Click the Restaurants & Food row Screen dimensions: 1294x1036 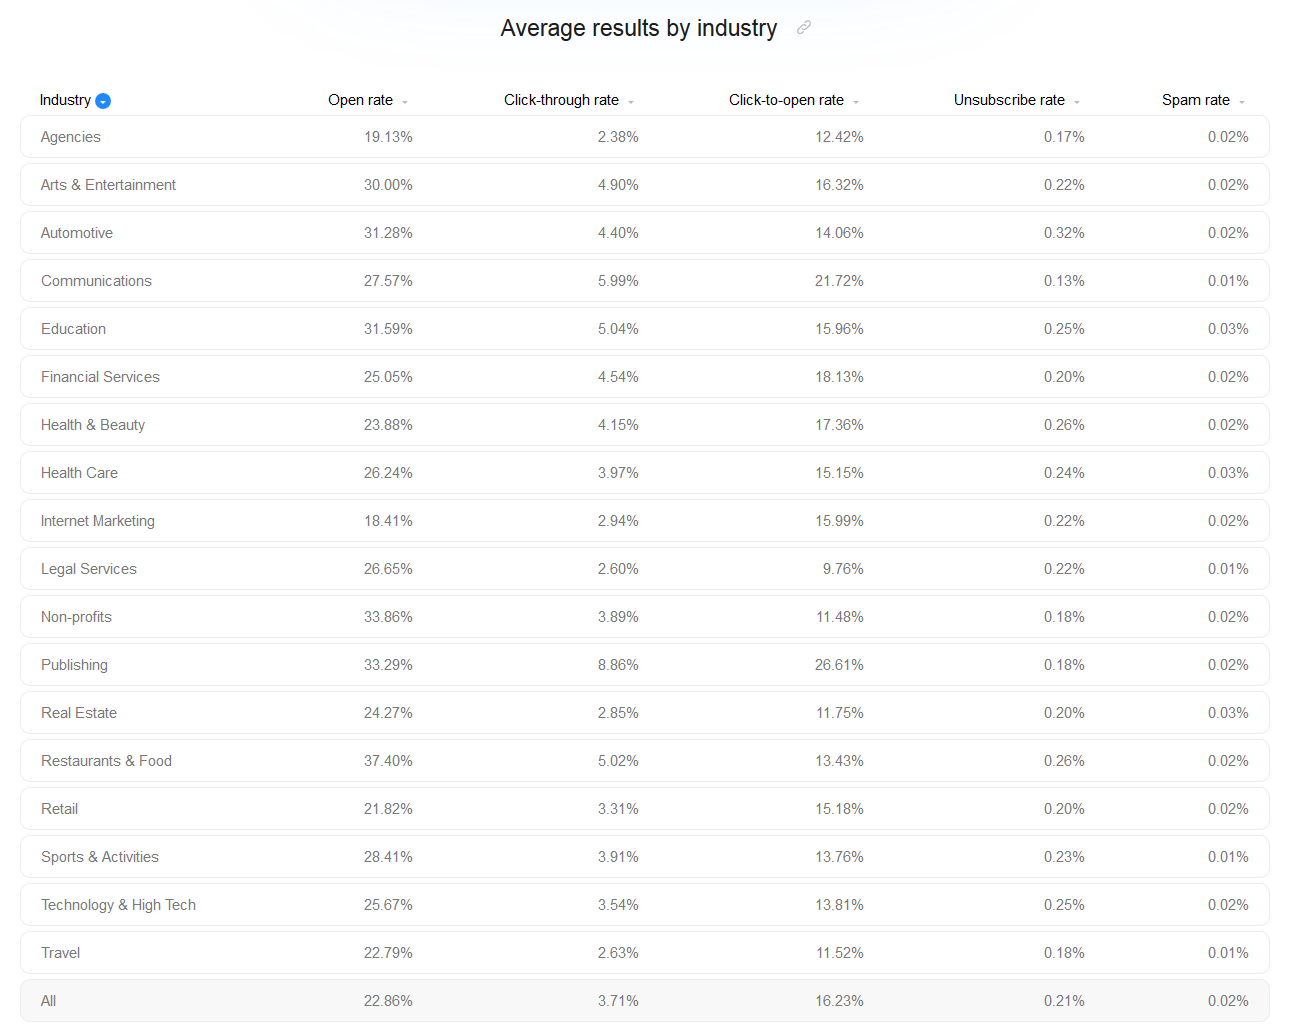[644, 761]
